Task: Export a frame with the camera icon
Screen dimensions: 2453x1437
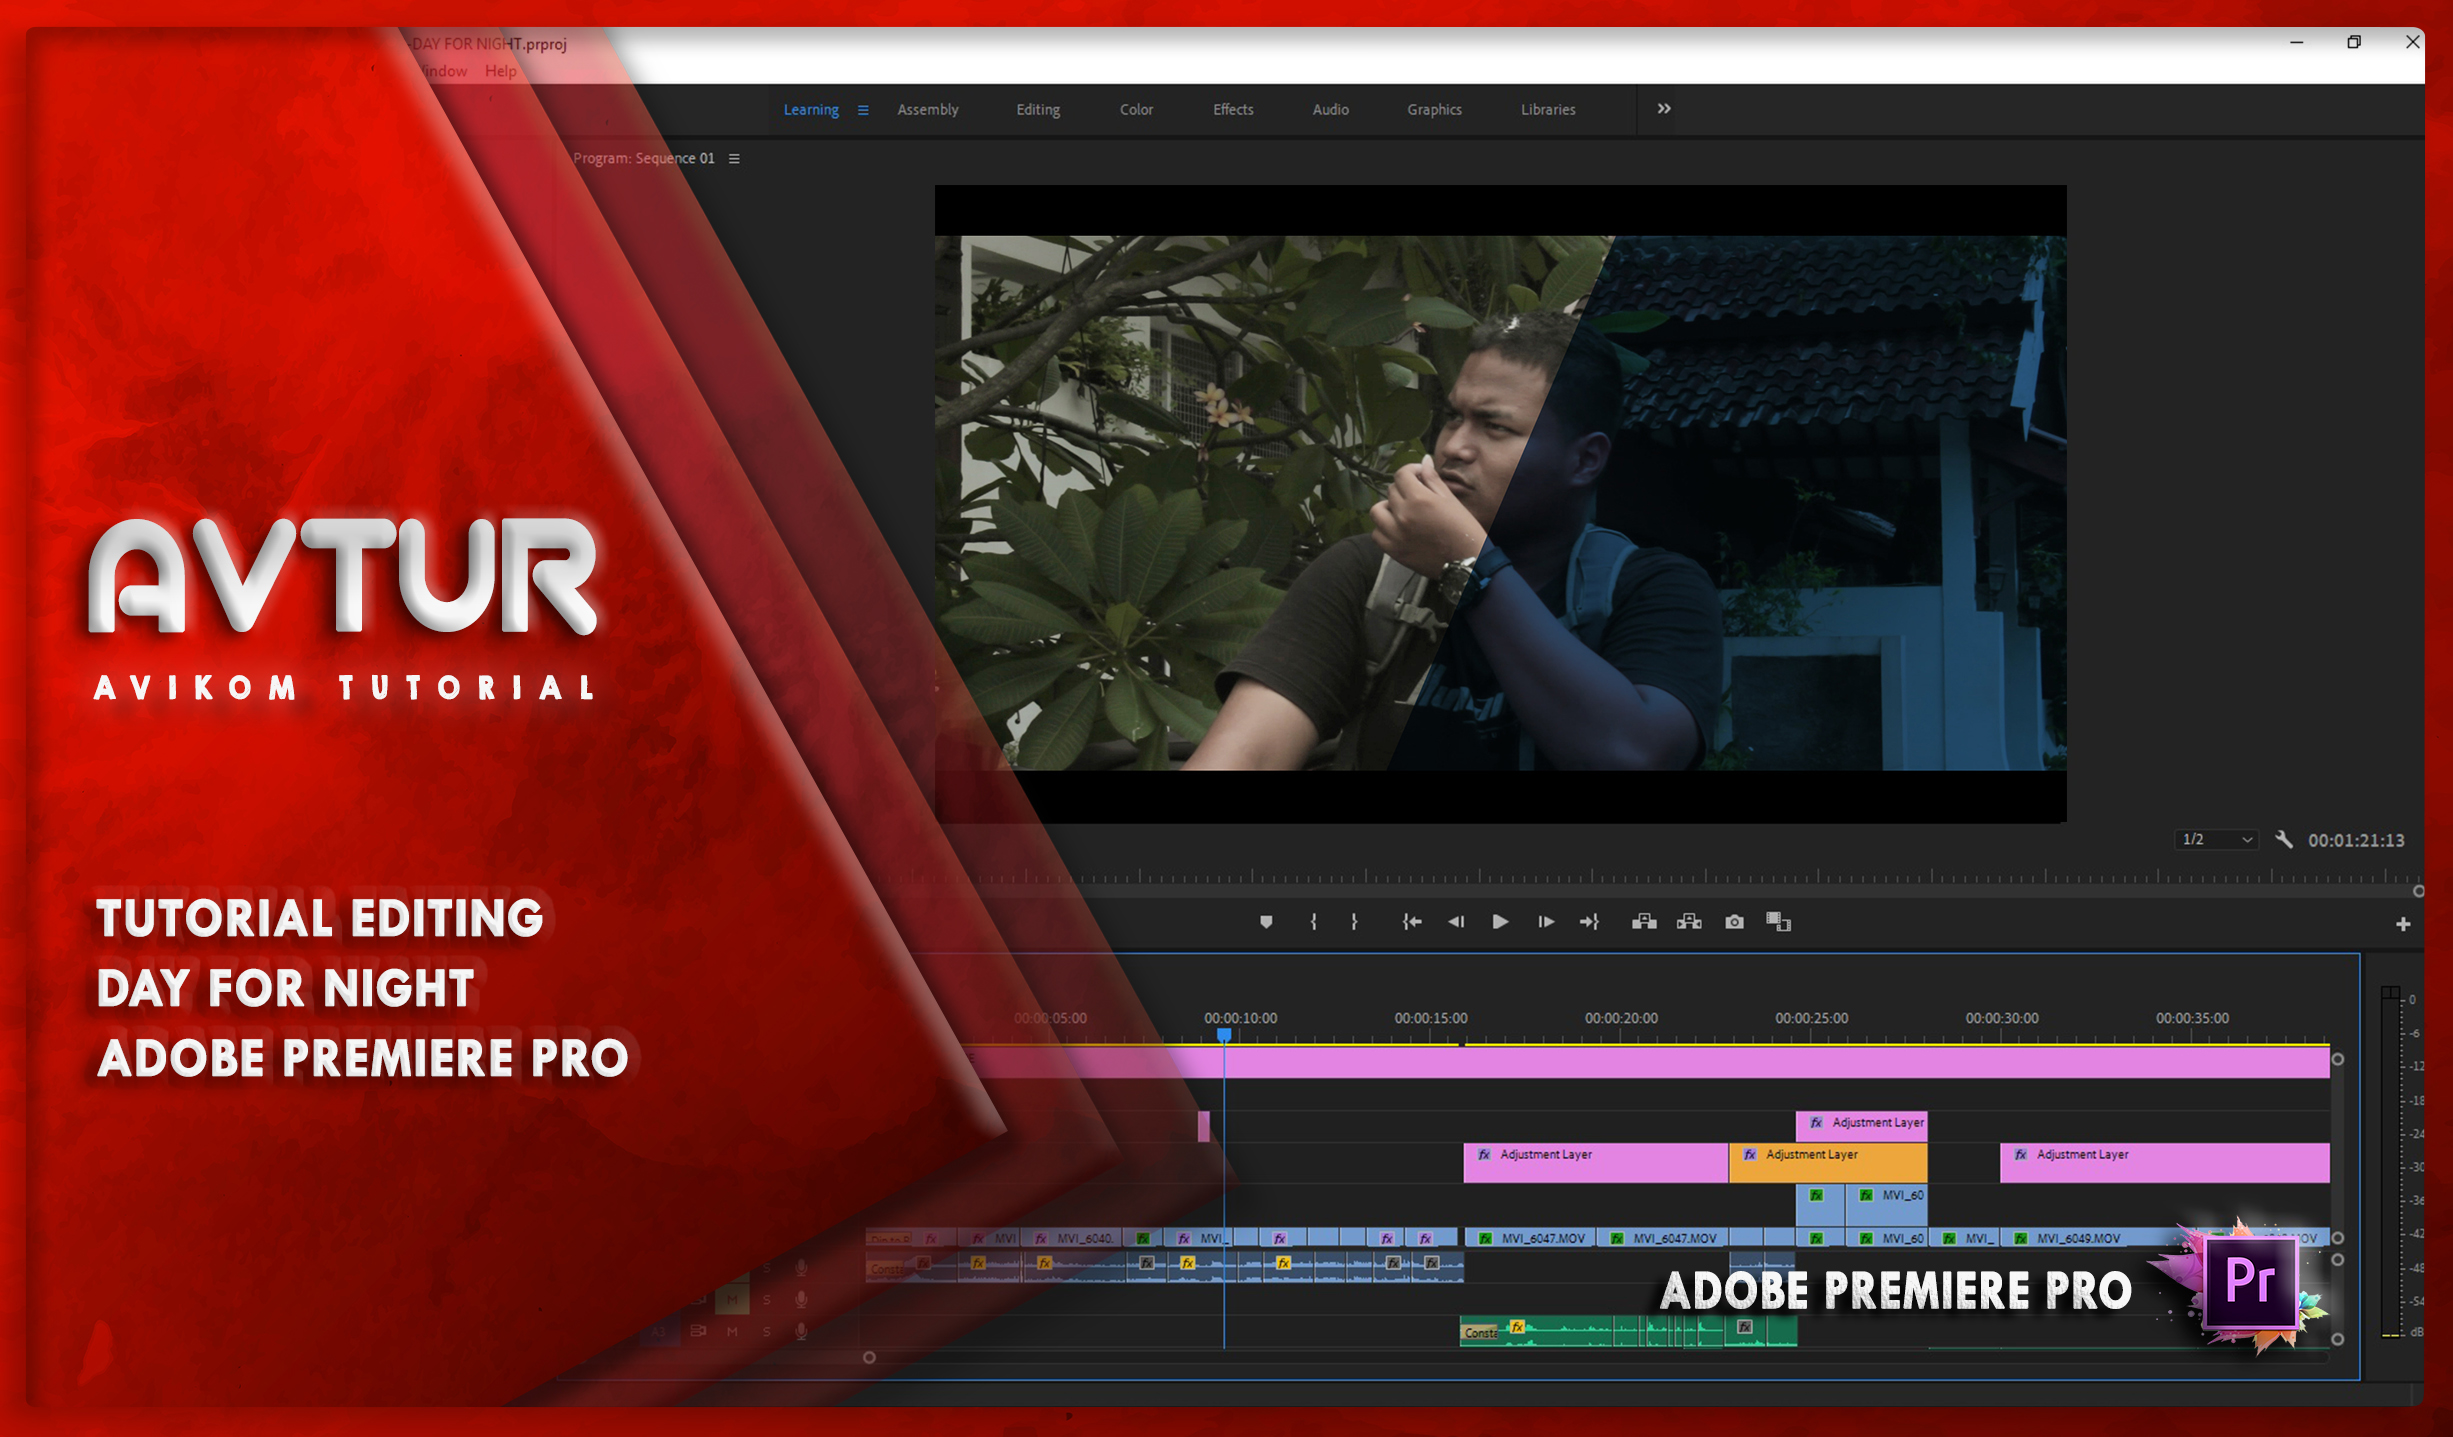Action: (1734, 922)
